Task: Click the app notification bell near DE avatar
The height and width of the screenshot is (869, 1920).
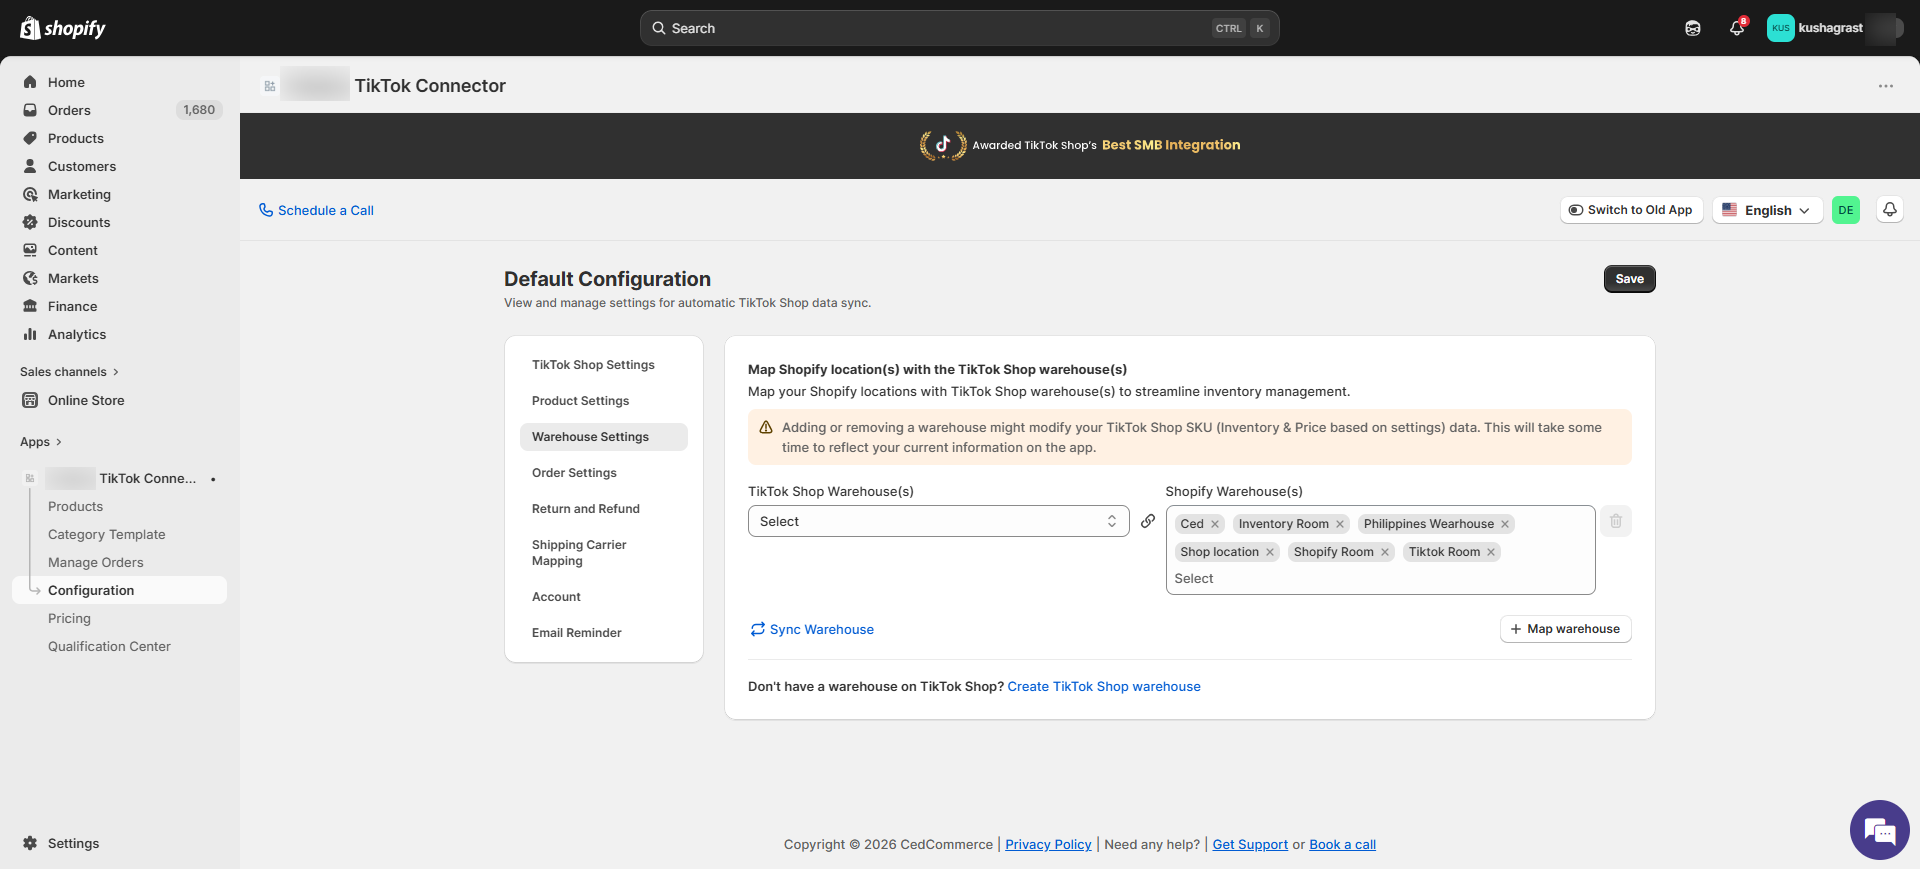Action: coord(1889,210)
